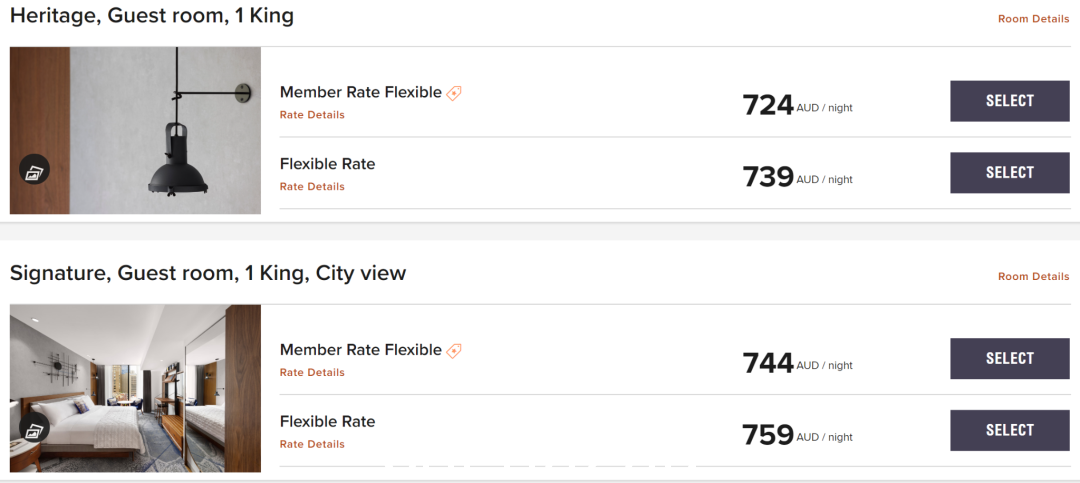Select the 744 AUD member rate

1010,359
